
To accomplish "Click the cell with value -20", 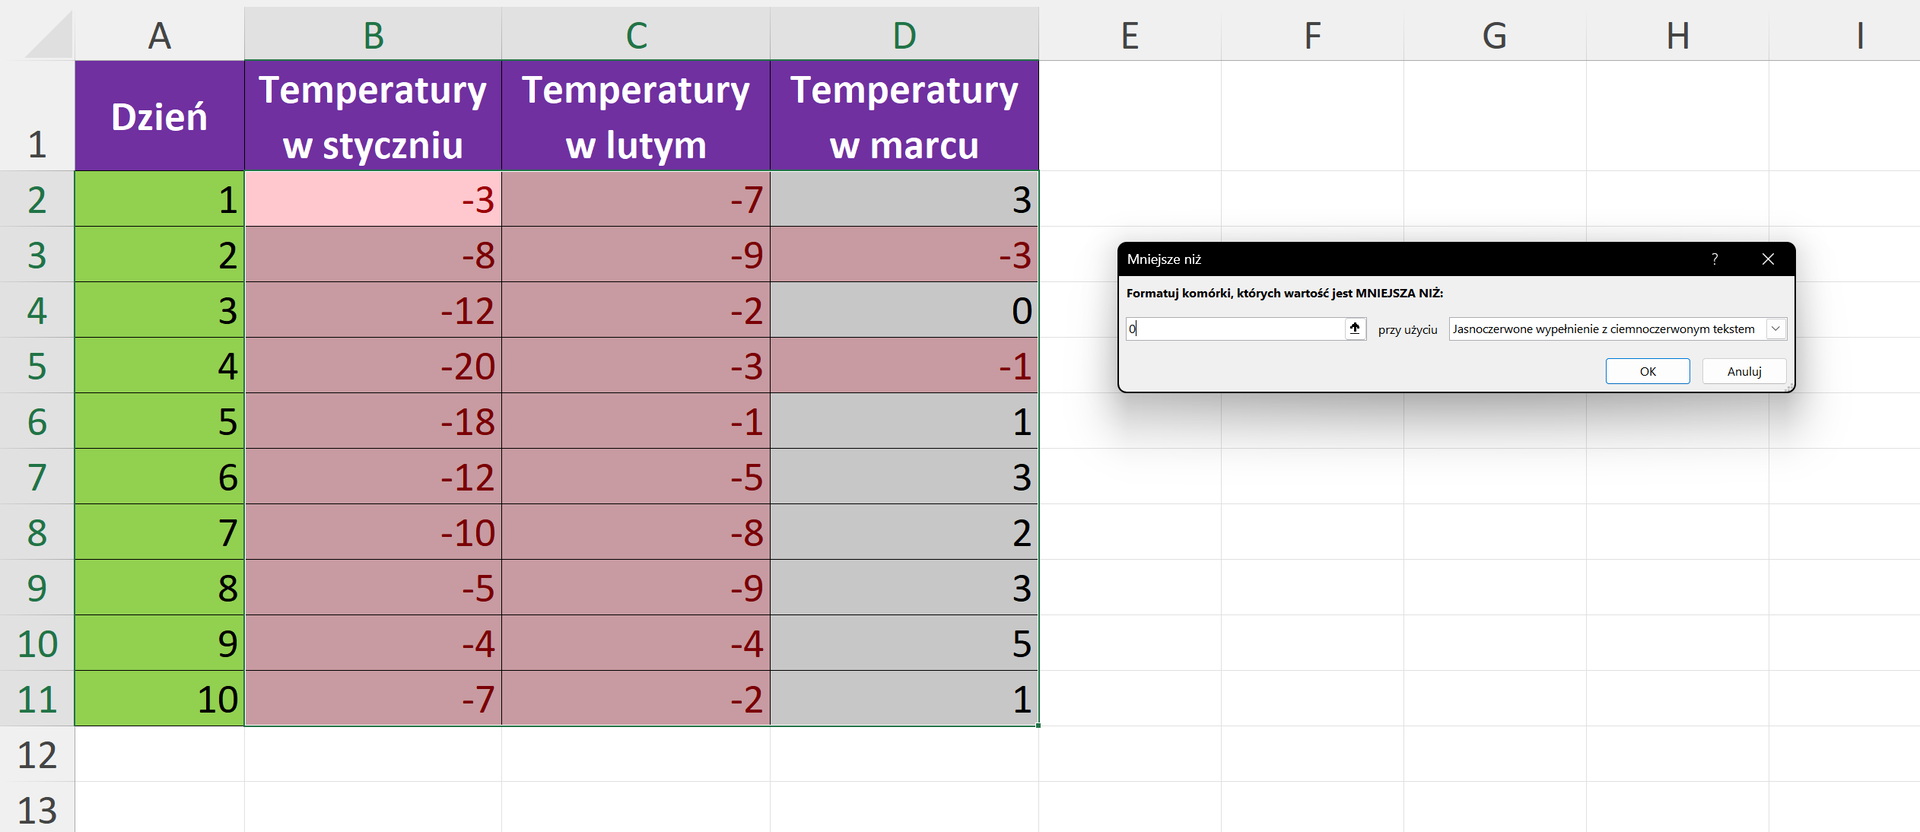I will [373, 366].
